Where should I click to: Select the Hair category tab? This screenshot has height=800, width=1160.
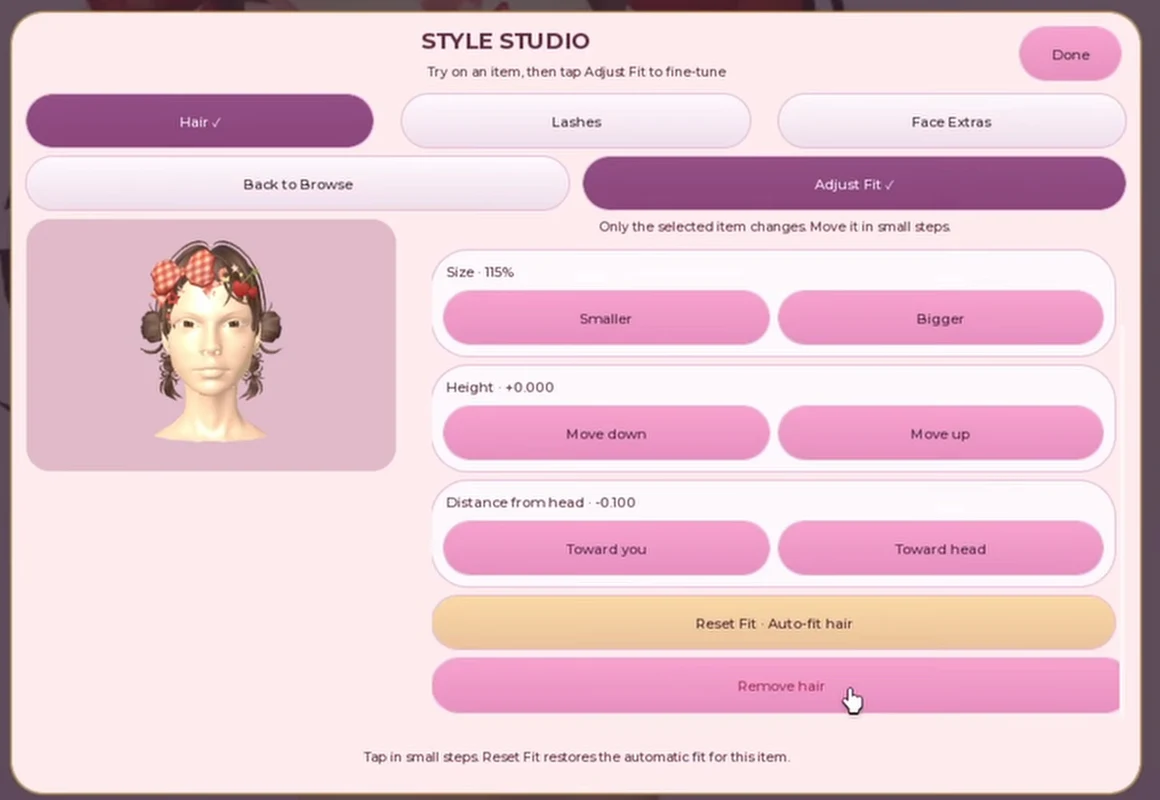coord(200,121)
